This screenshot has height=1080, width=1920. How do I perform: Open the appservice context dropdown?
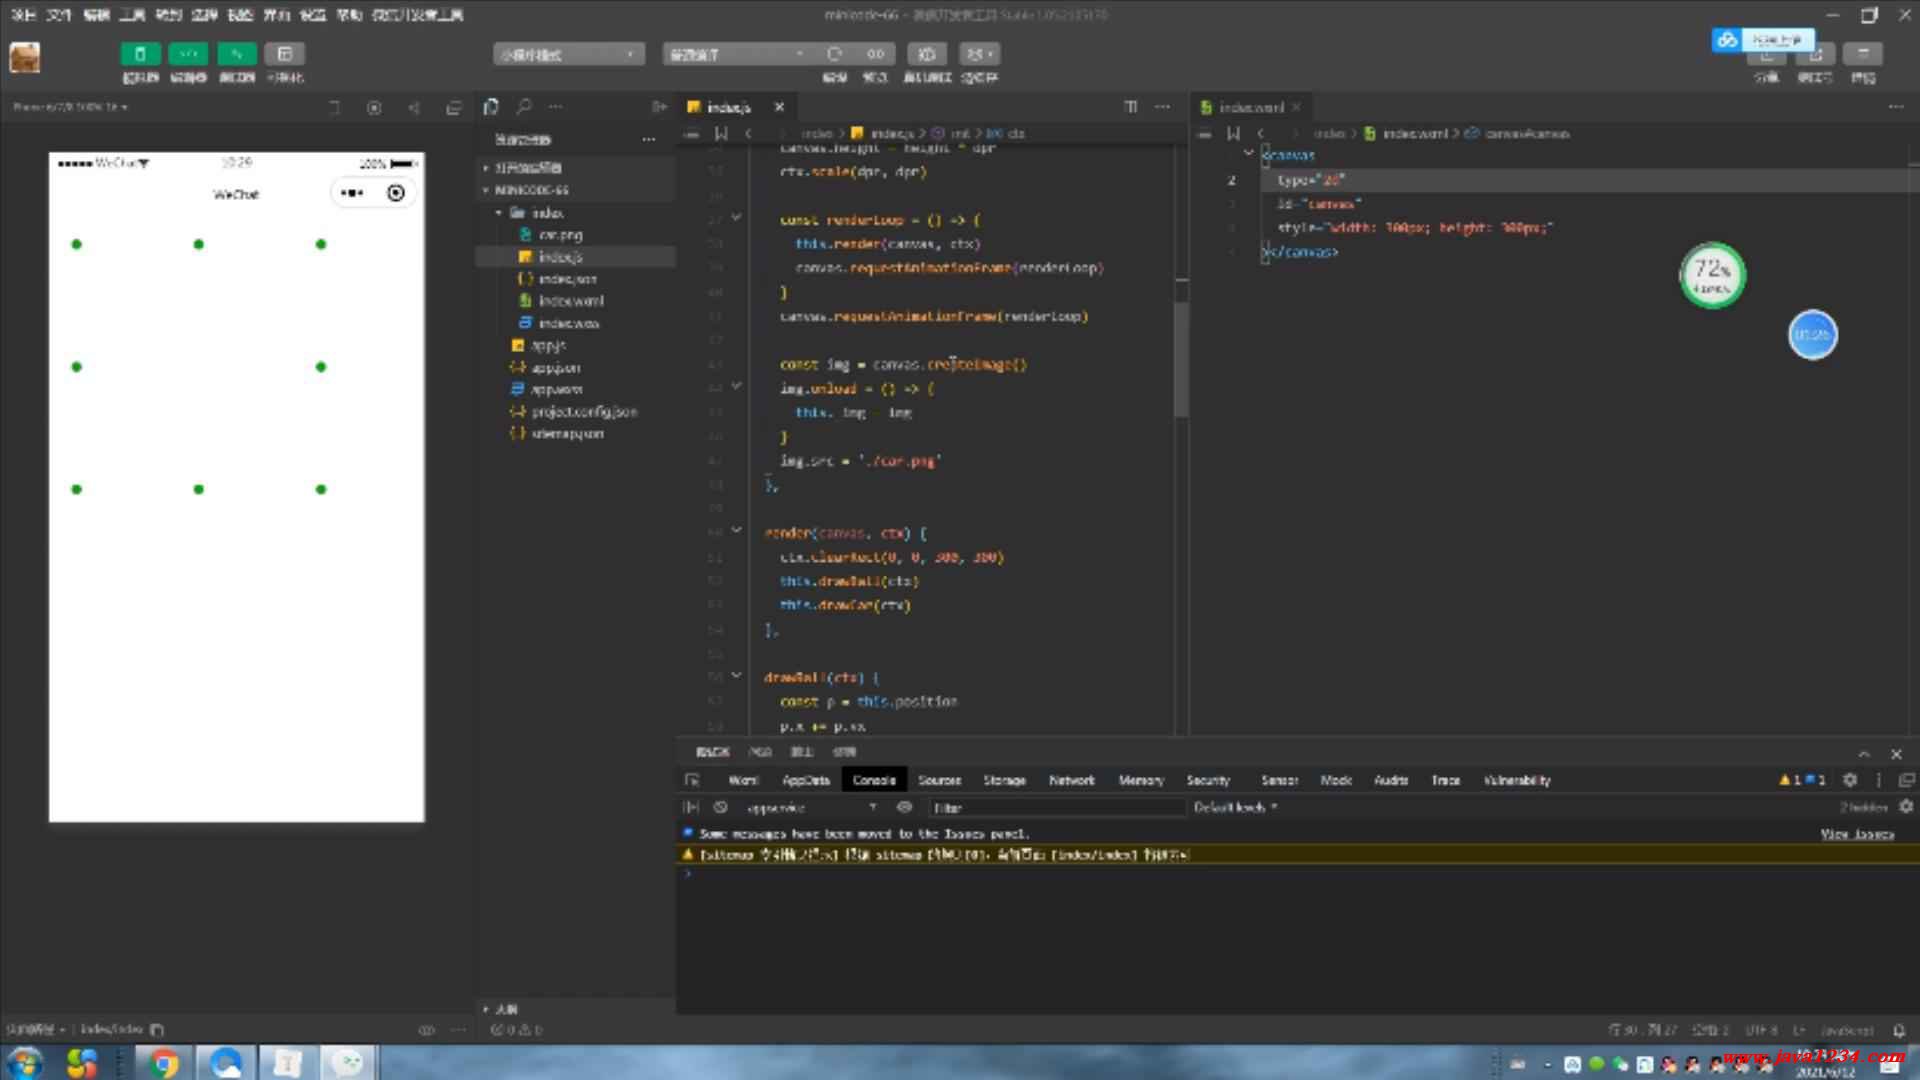[810, 807]
